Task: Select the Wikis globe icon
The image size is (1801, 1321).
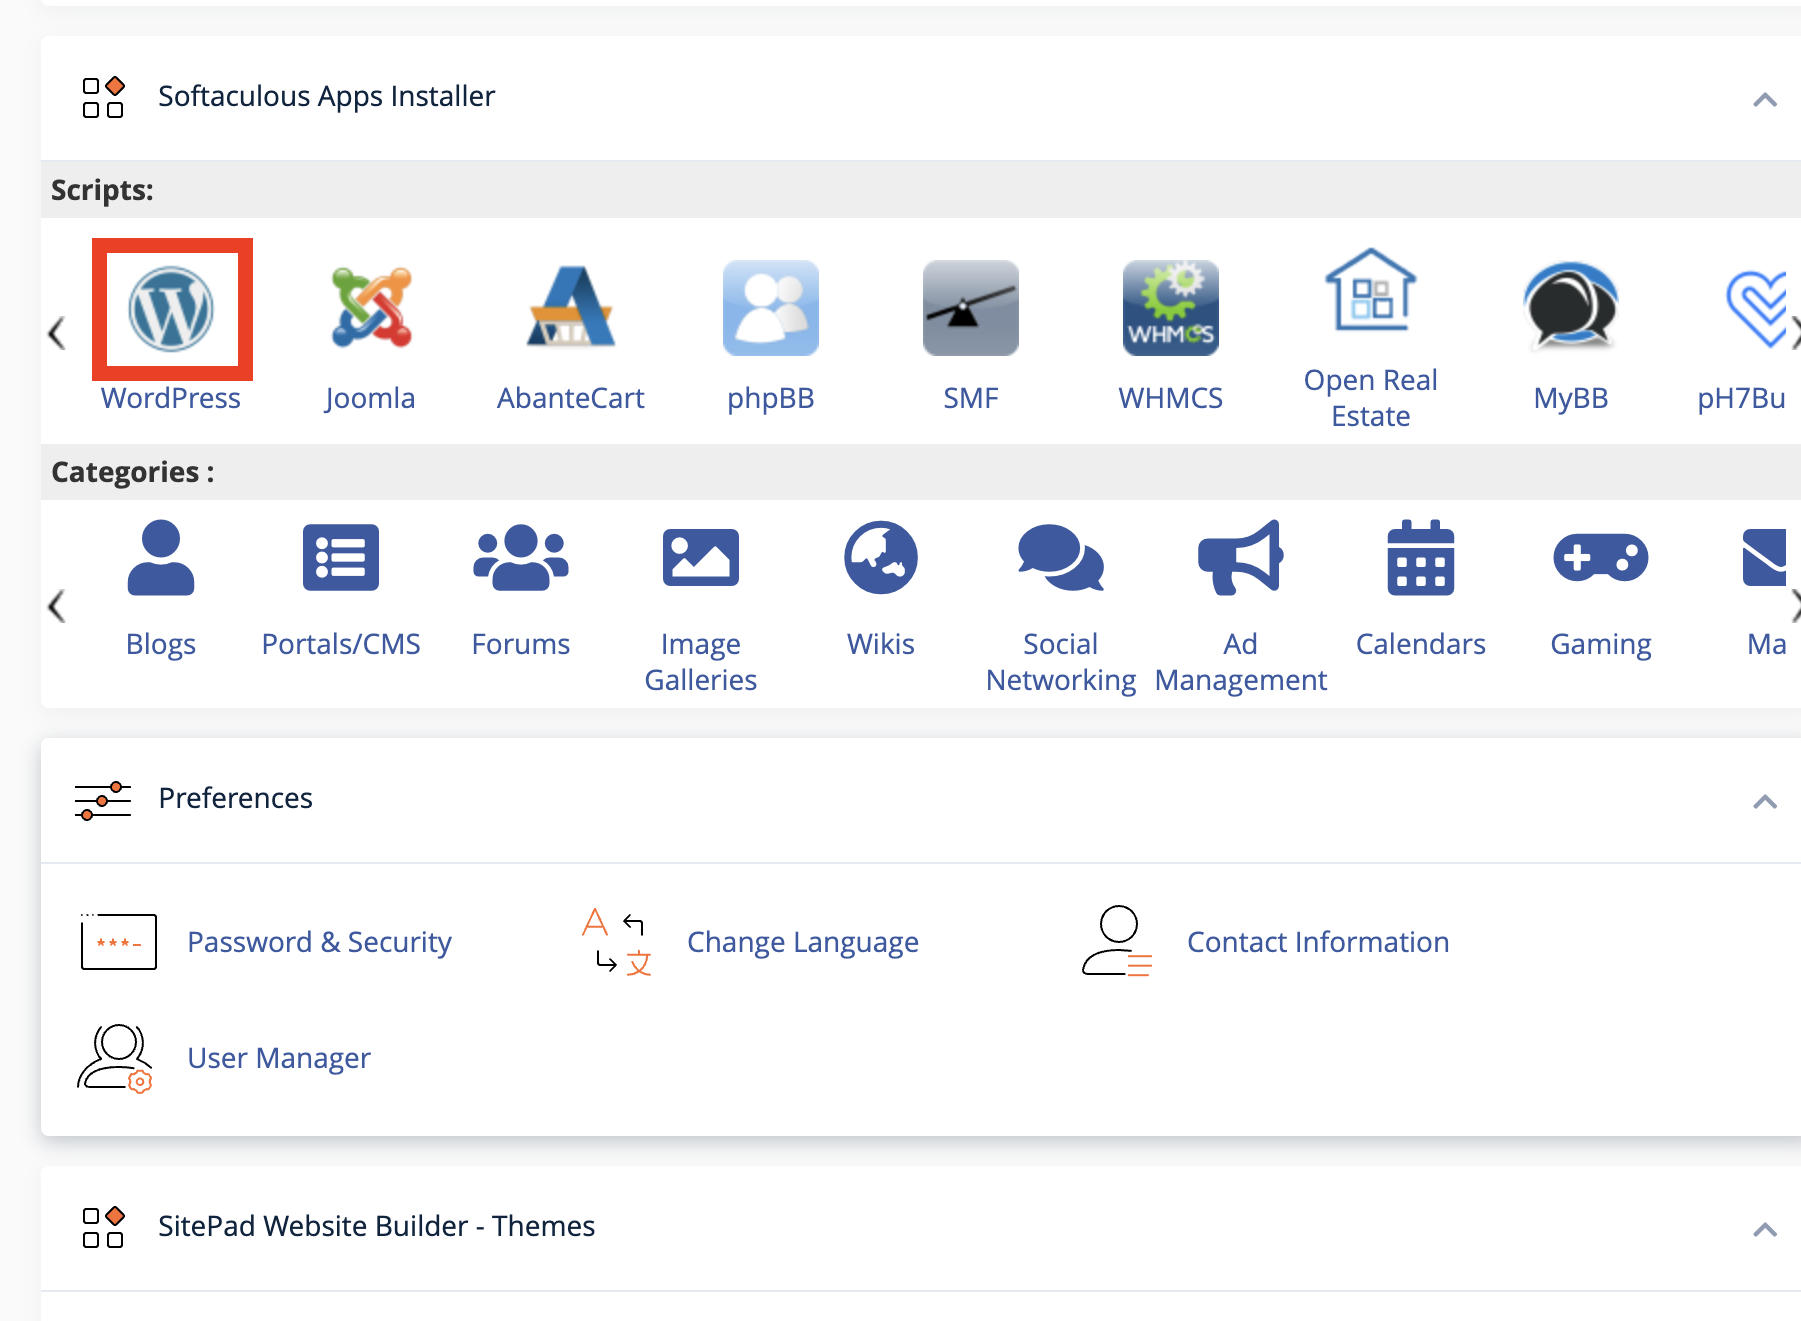Action: click(x=881, y=557)
